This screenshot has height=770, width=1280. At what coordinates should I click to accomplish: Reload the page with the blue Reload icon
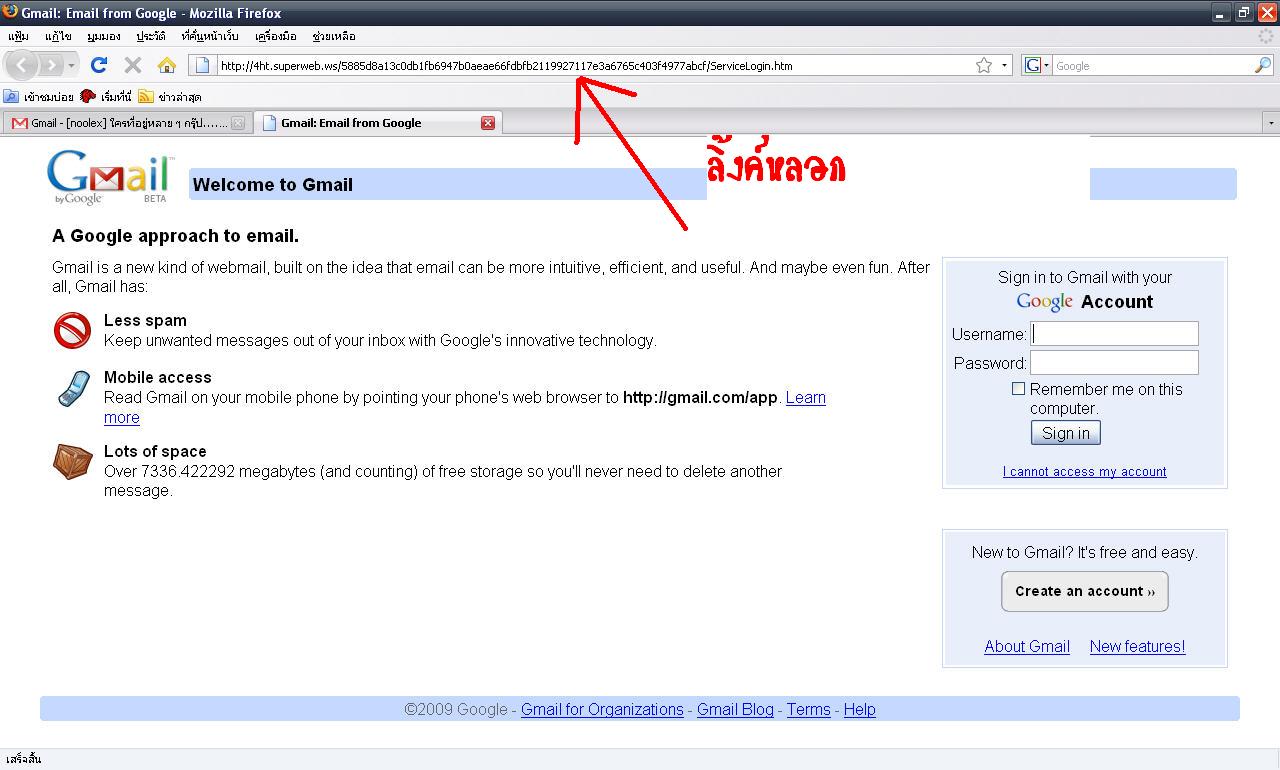pos(98,65)
